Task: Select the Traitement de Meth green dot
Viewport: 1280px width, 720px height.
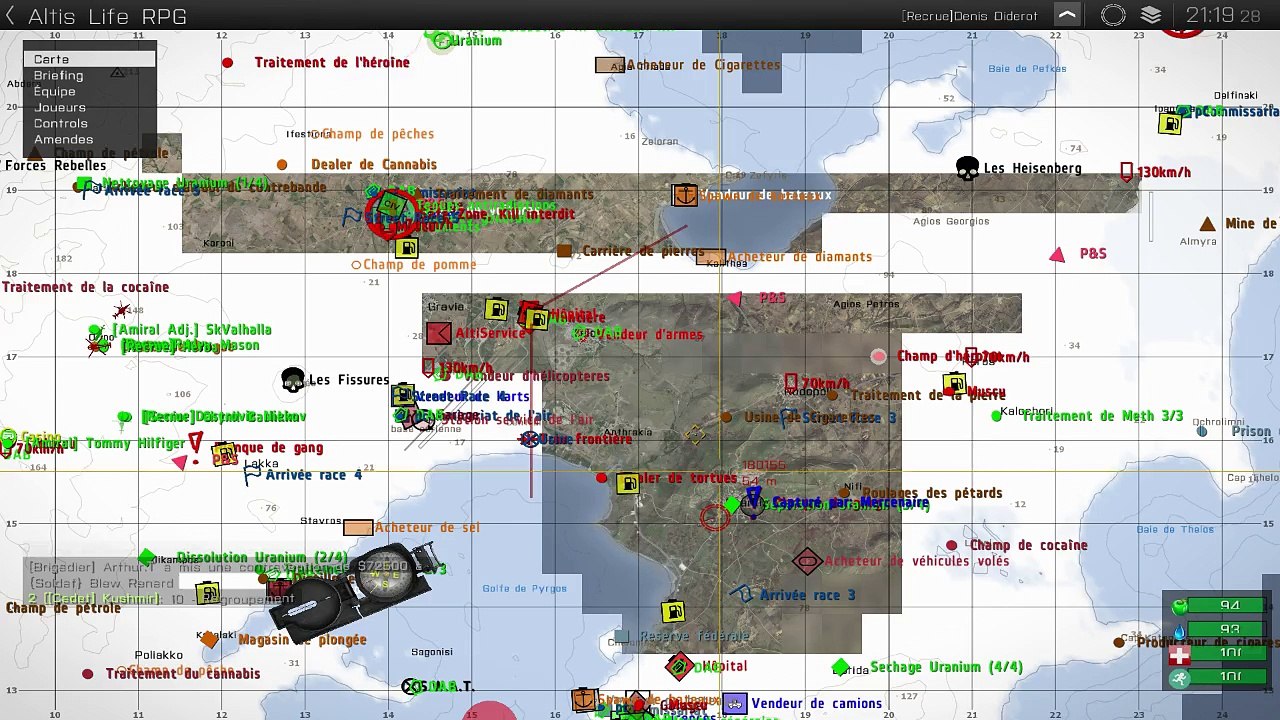Action: (x=997, y=416)
